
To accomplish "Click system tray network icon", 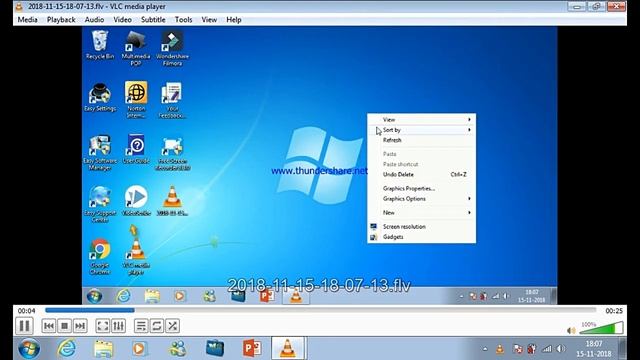I will pos(547,349).
